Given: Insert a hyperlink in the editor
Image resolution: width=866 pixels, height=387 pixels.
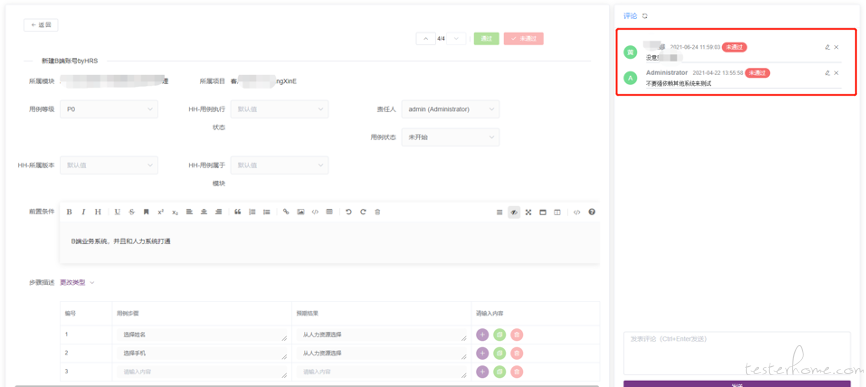Looking at the screenshot, I should click(286, 212).
